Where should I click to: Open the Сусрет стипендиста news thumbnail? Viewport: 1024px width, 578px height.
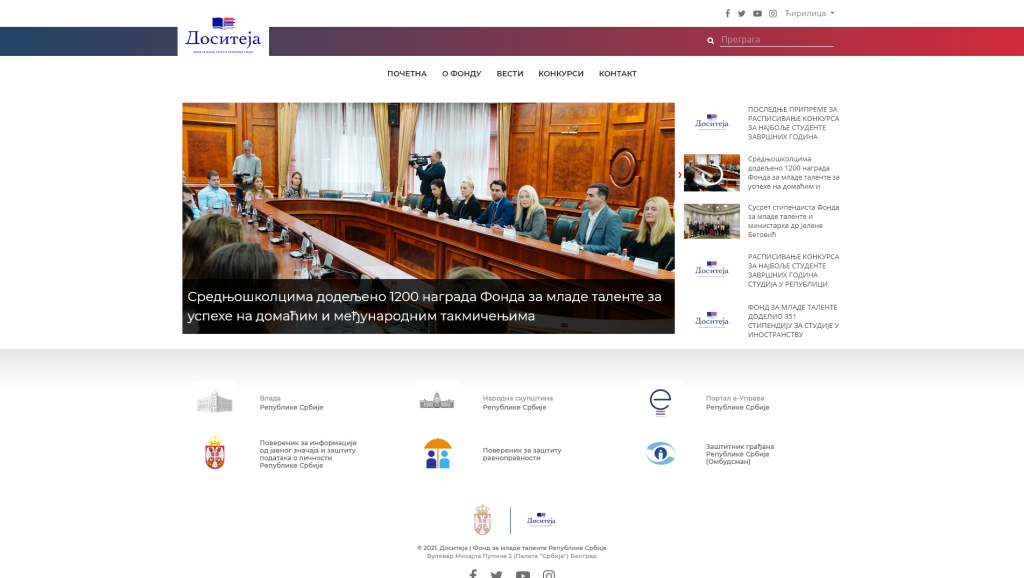tap(712, 221)
